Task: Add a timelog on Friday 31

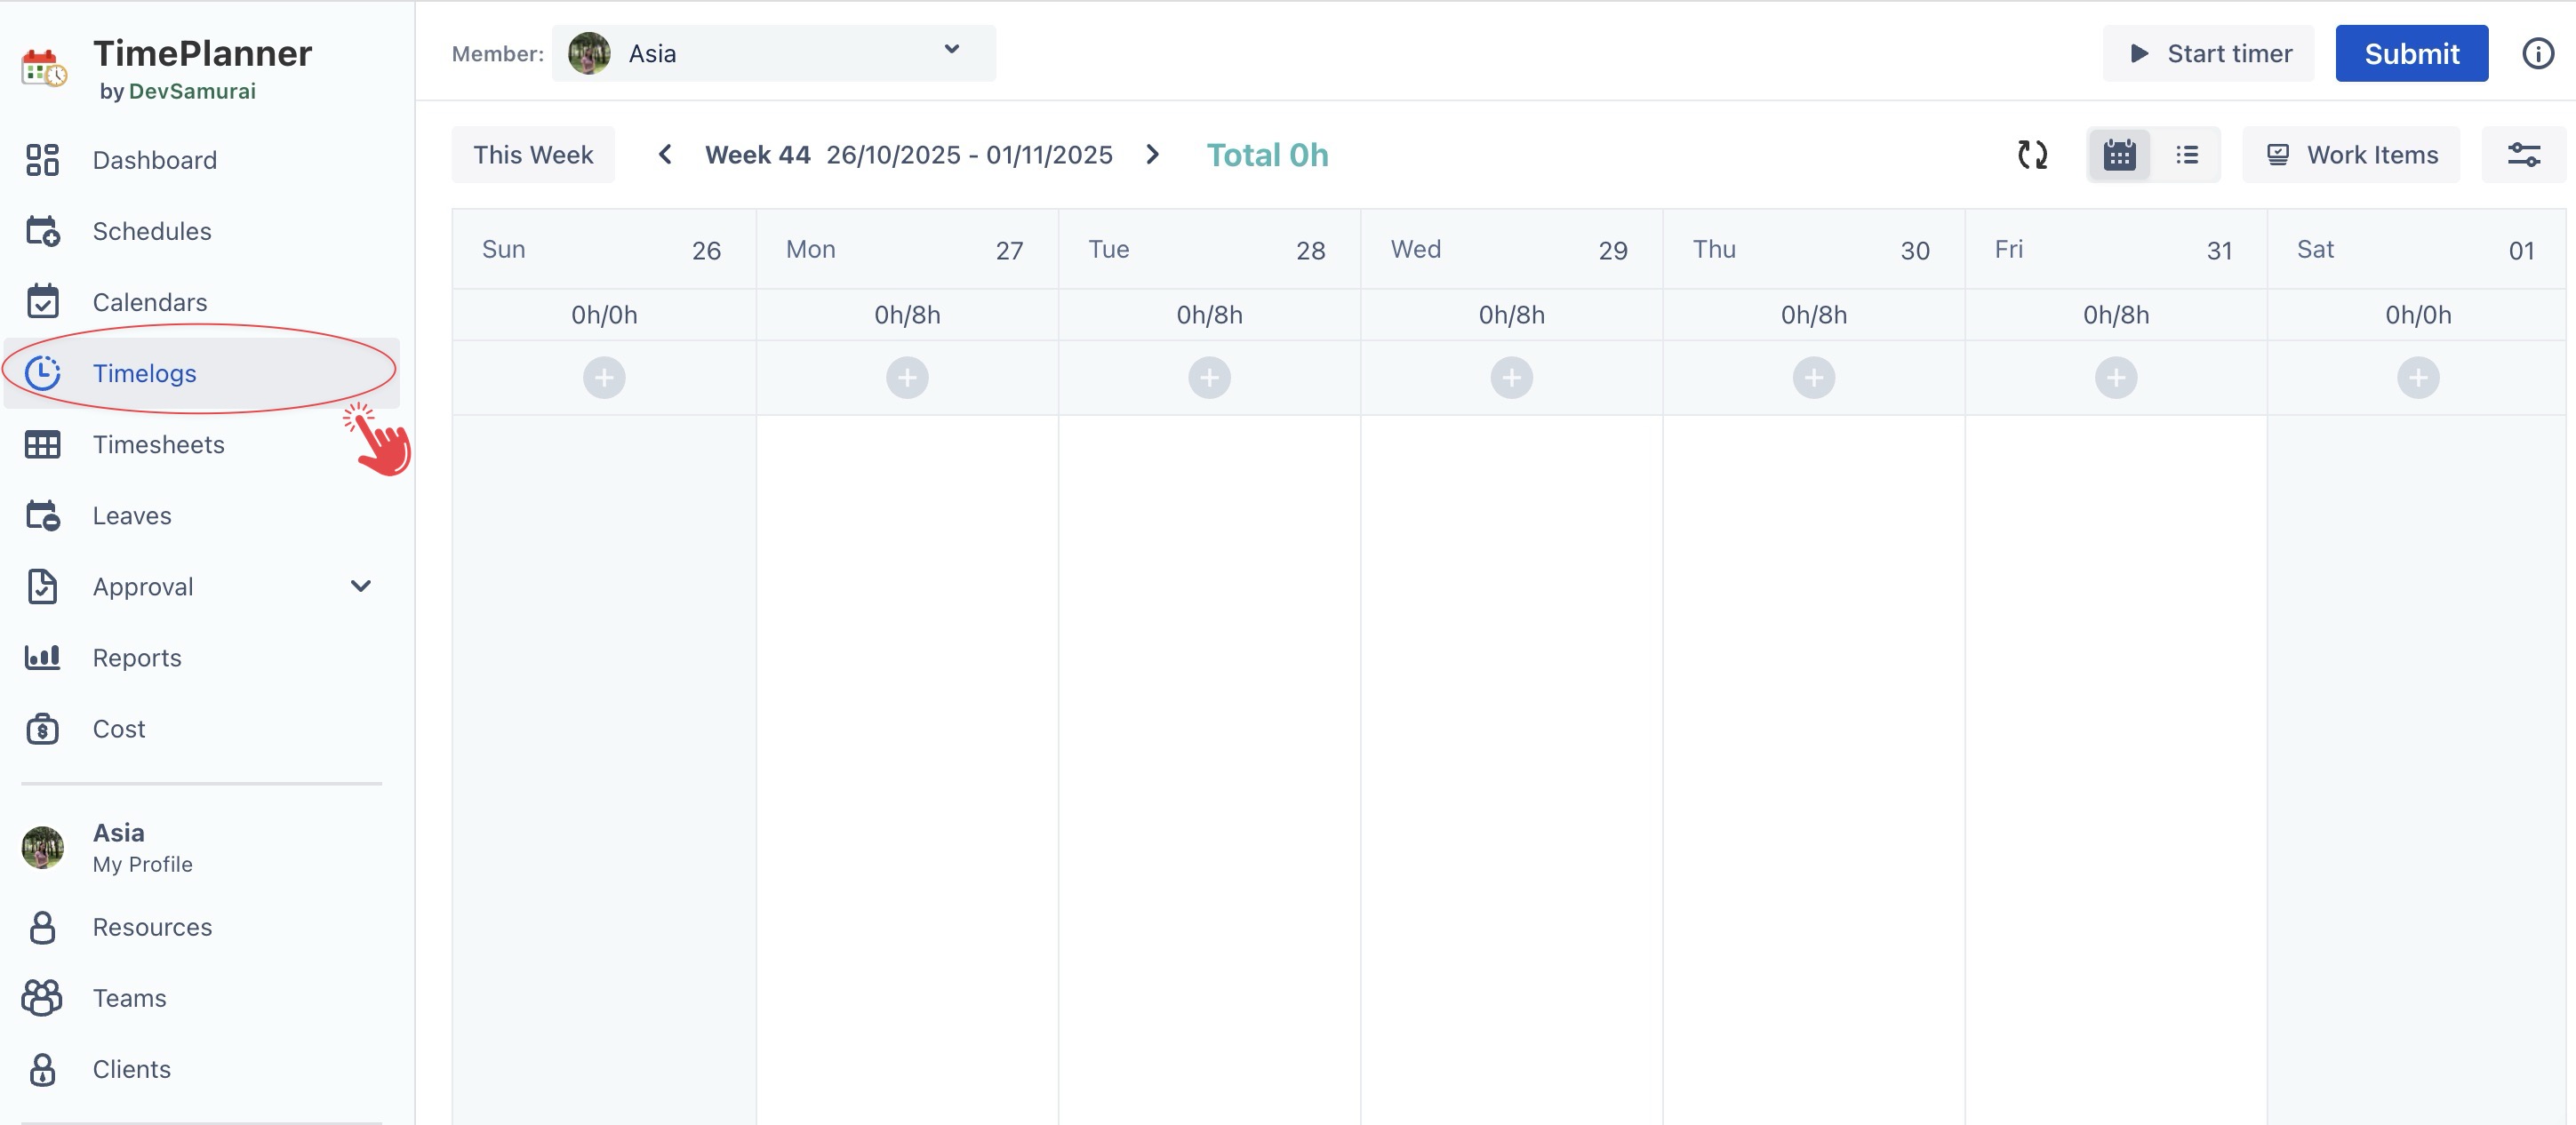Action: 2115,378
